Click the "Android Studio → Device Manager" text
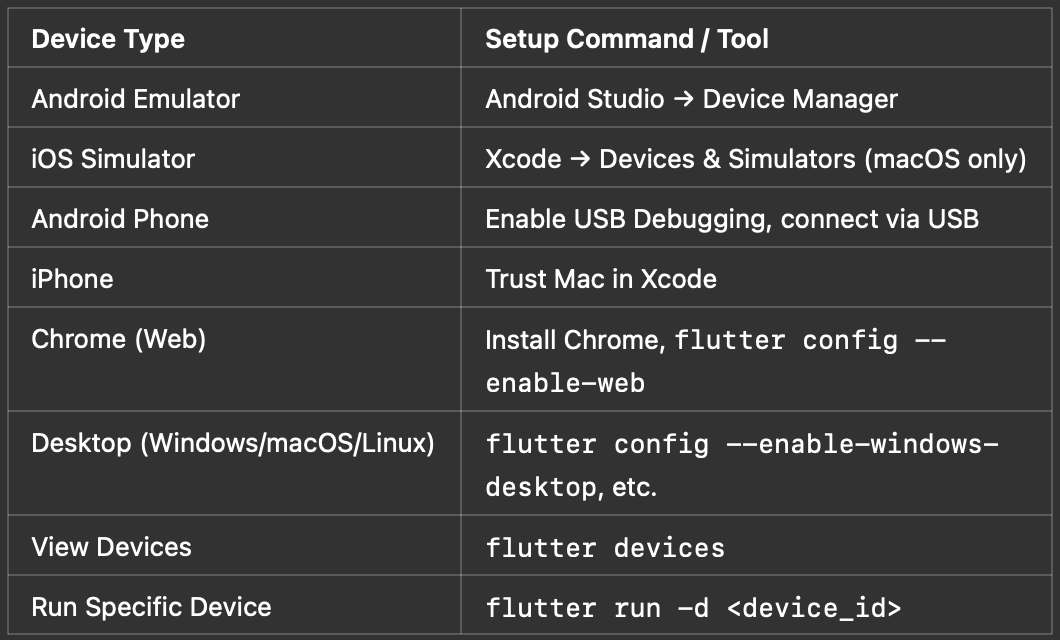Viewport: 1060px width, 640px height. point(691,99)
